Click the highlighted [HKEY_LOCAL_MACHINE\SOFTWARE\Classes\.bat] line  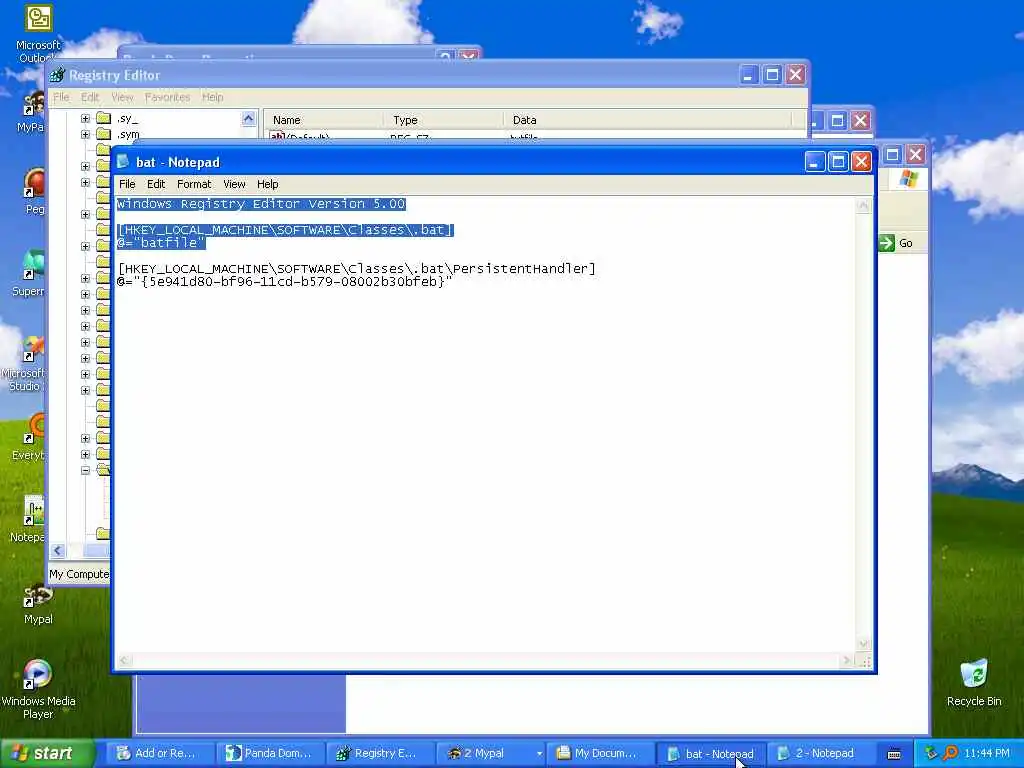pos(285,230)
